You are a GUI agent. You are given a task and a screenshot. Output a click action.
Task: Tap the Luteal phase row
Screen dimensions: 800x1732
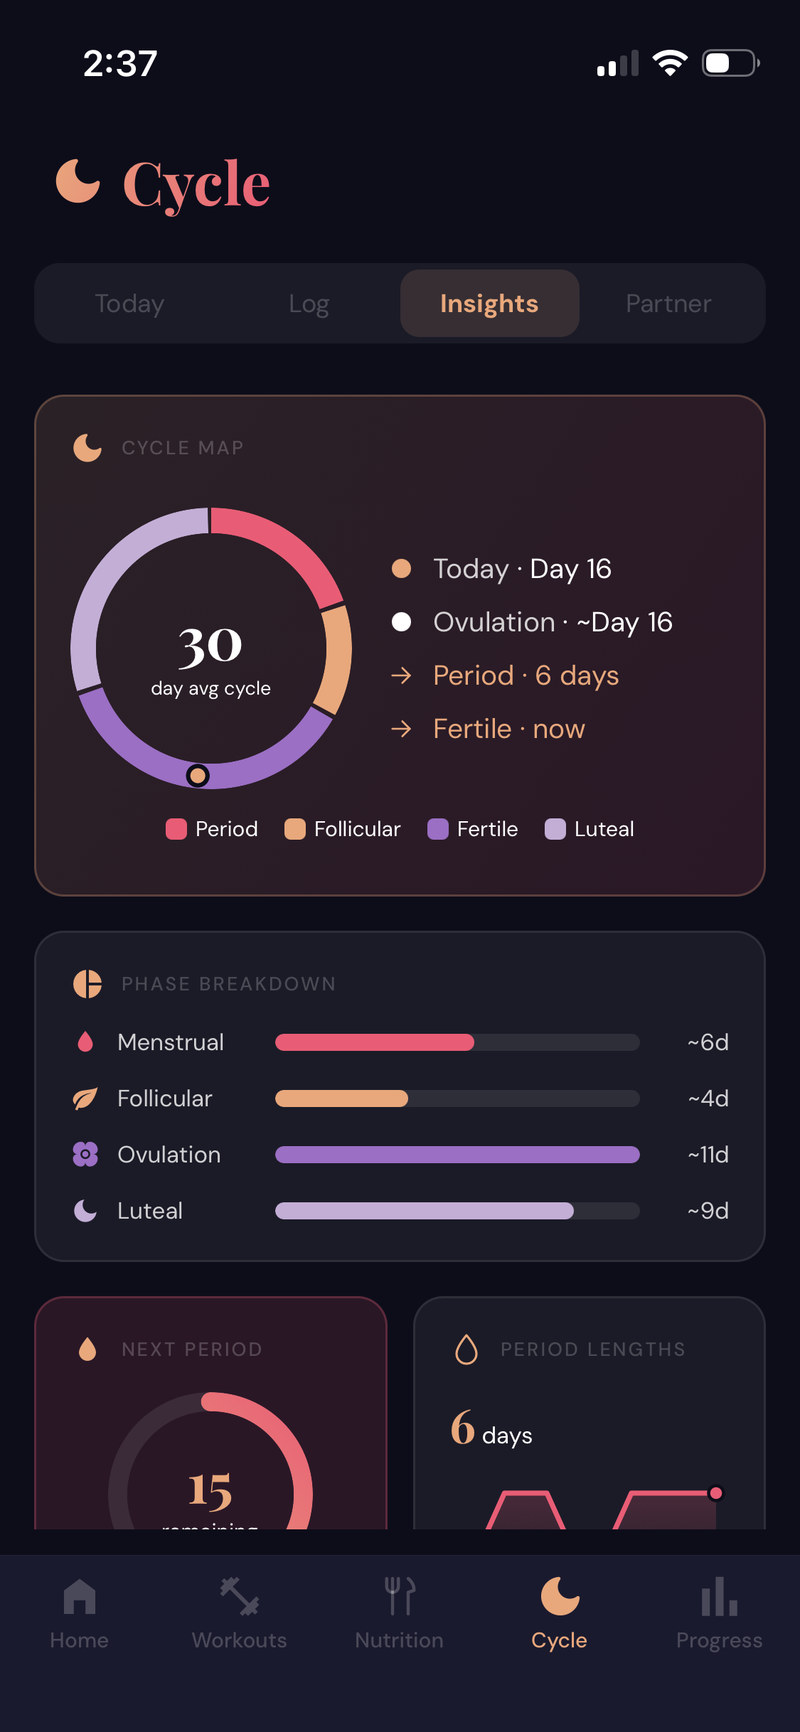point(400,1211)
